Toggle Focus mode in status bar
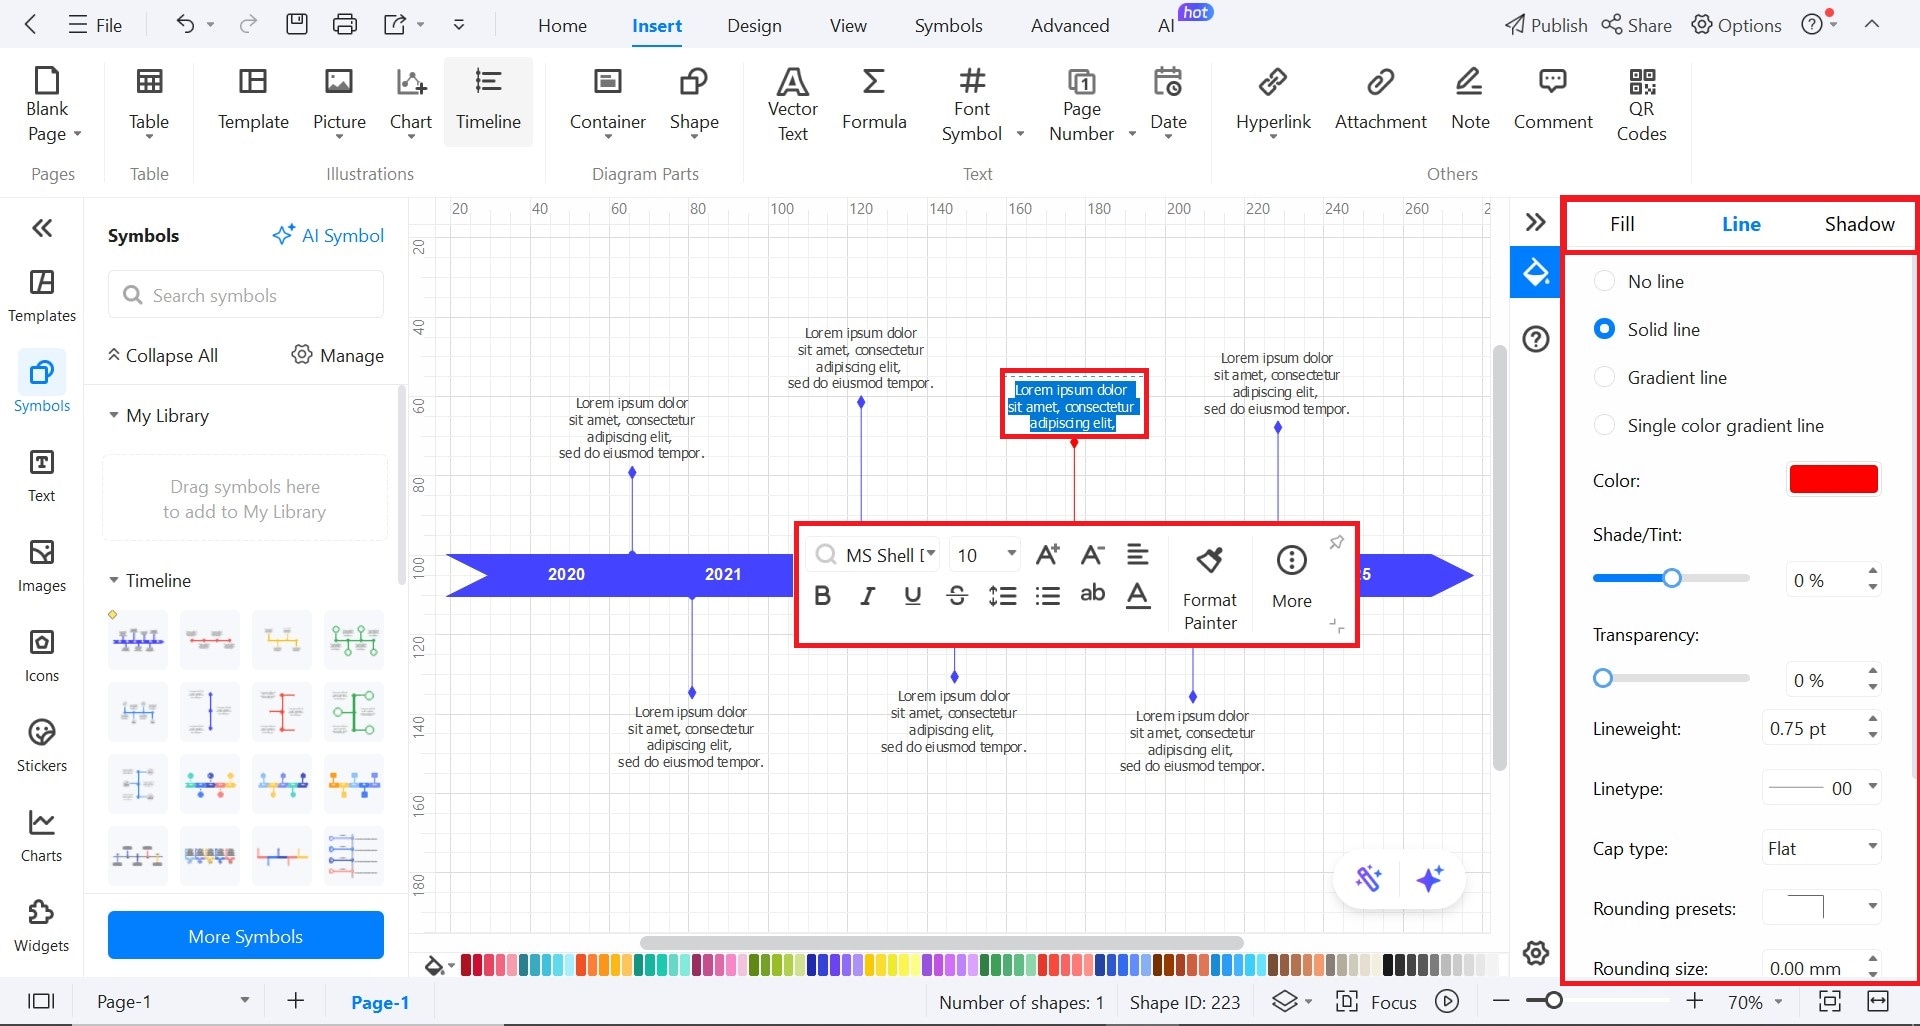The width and height of the screenshot is (1920, 1026). click(1377, 1002)
